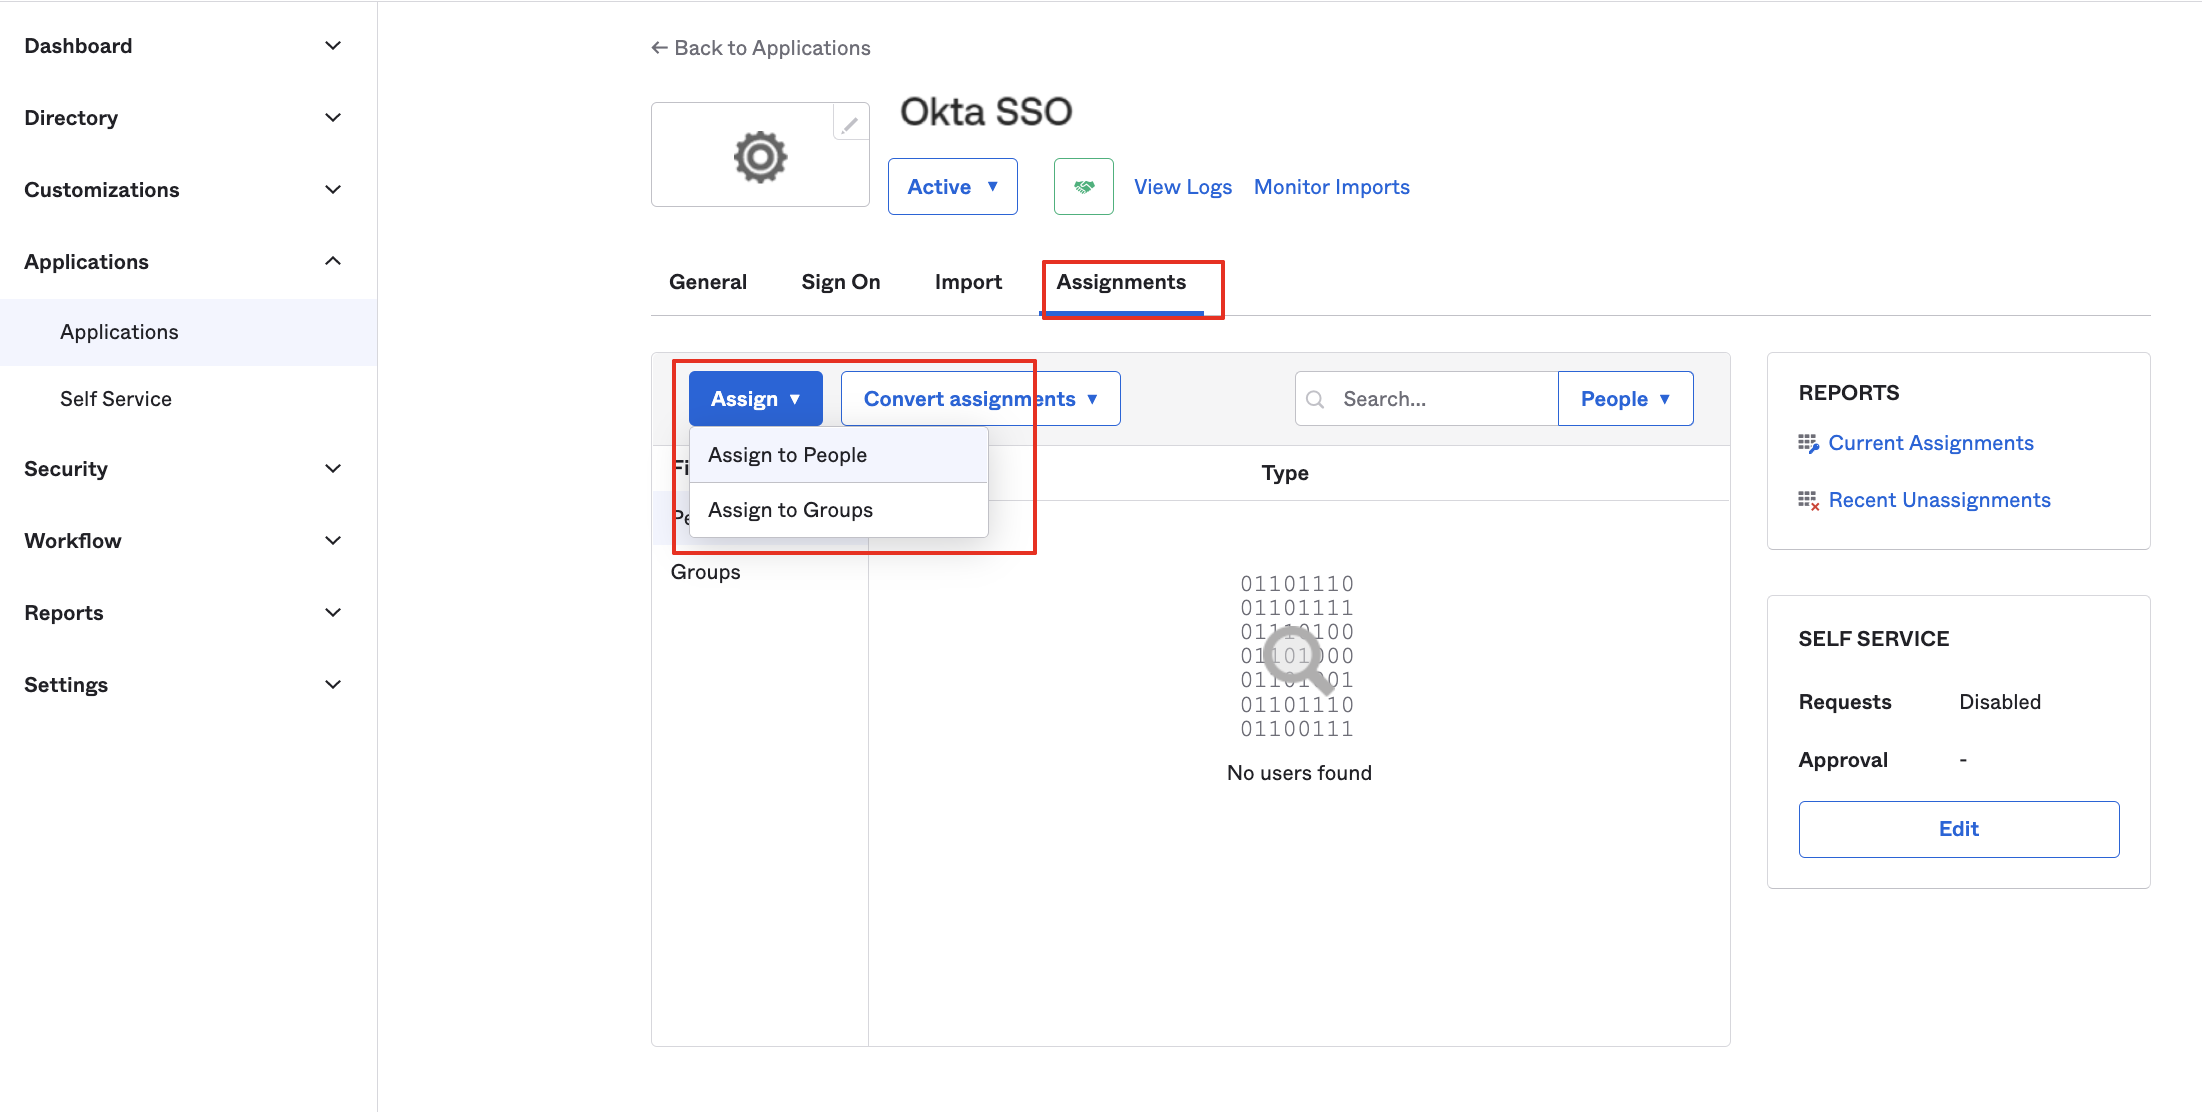Viewport: 2202px width, 1112px height.
Task: Expand the Dashboard sidebar section
Action: (333, 46)
